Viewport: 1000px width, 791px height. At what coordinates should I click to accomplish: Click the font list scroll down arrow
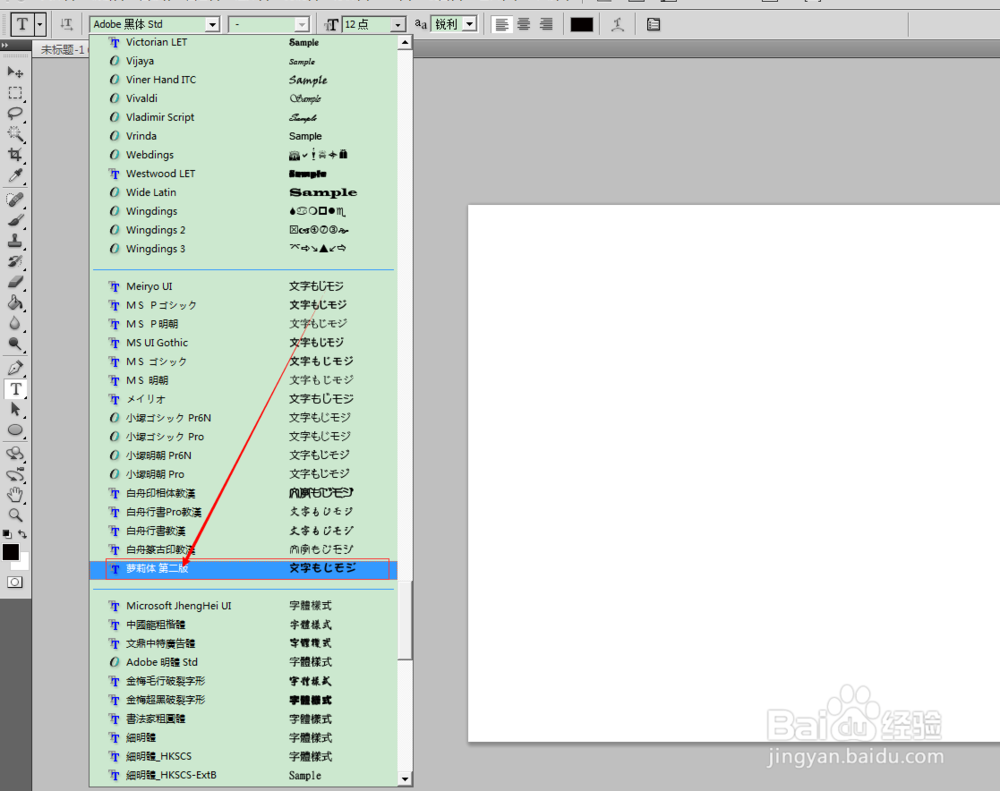(x=405, y=778)
